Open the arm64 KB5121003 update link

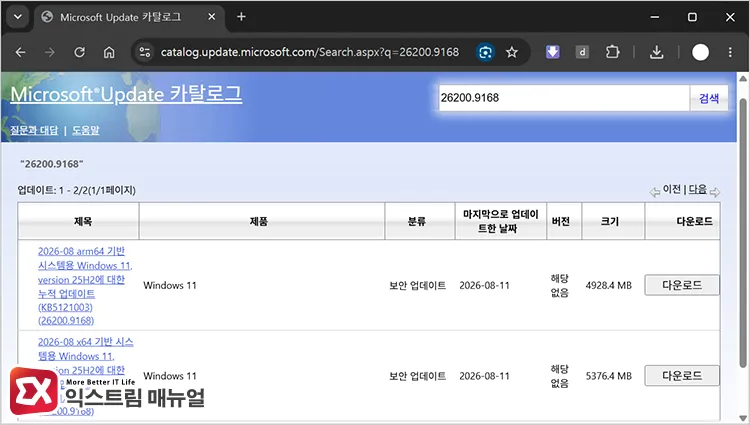pos(85,285)
